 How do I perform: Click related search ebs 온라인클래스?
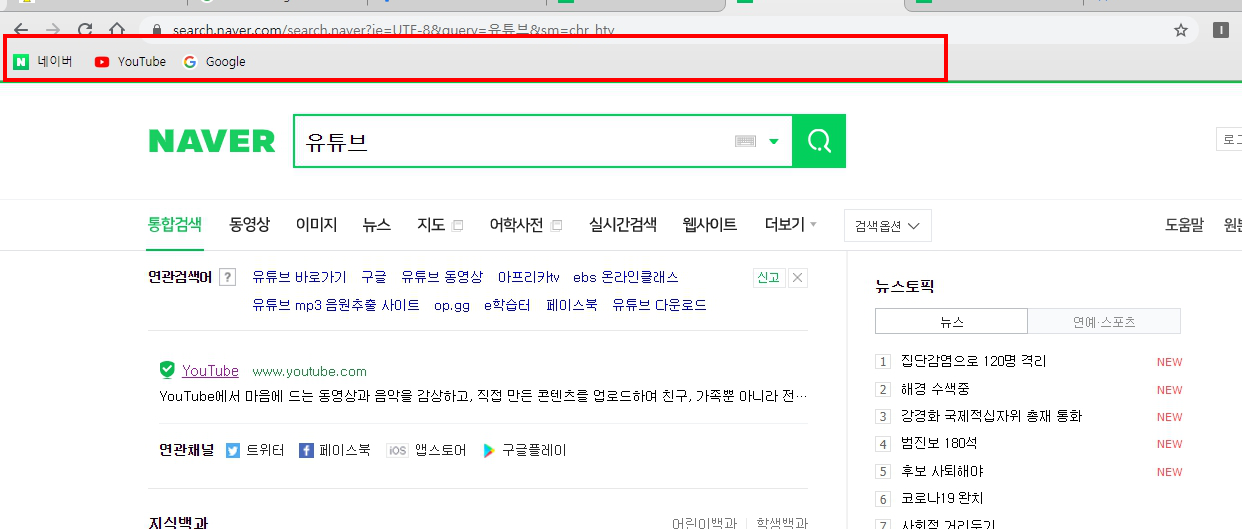pyautogui.click(x=626, y=277)
